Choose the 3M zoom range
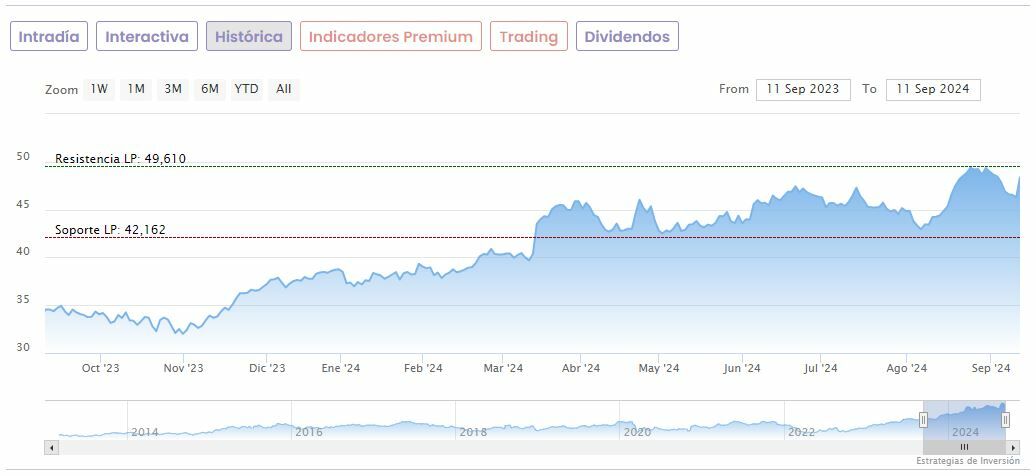 click(173, 89)
